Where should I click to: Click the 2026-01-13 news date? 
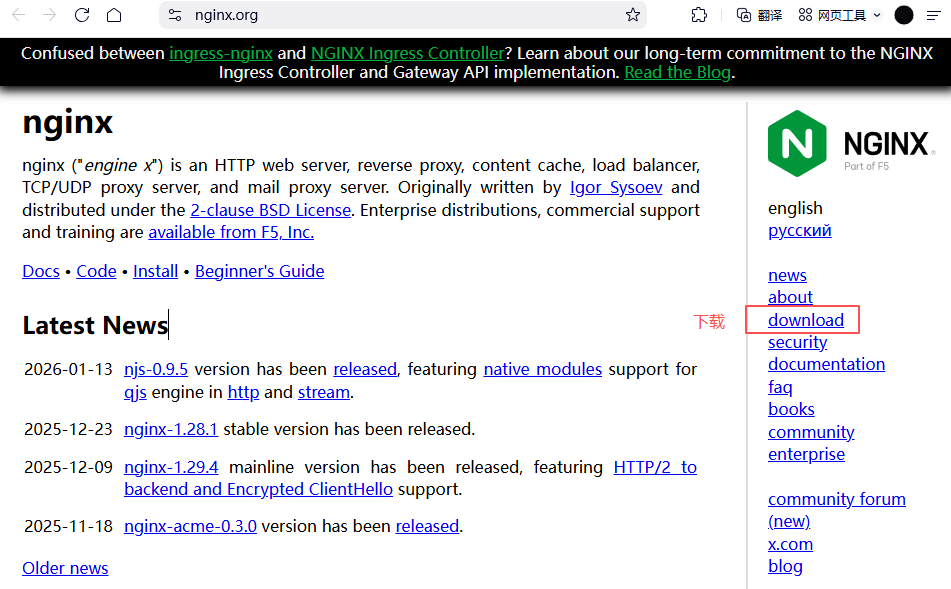69,369
